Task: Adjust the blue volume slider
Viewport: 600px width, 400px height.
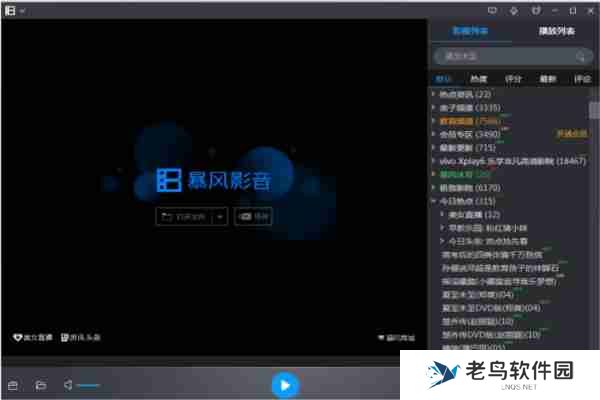Action: (x=88, y=385)
